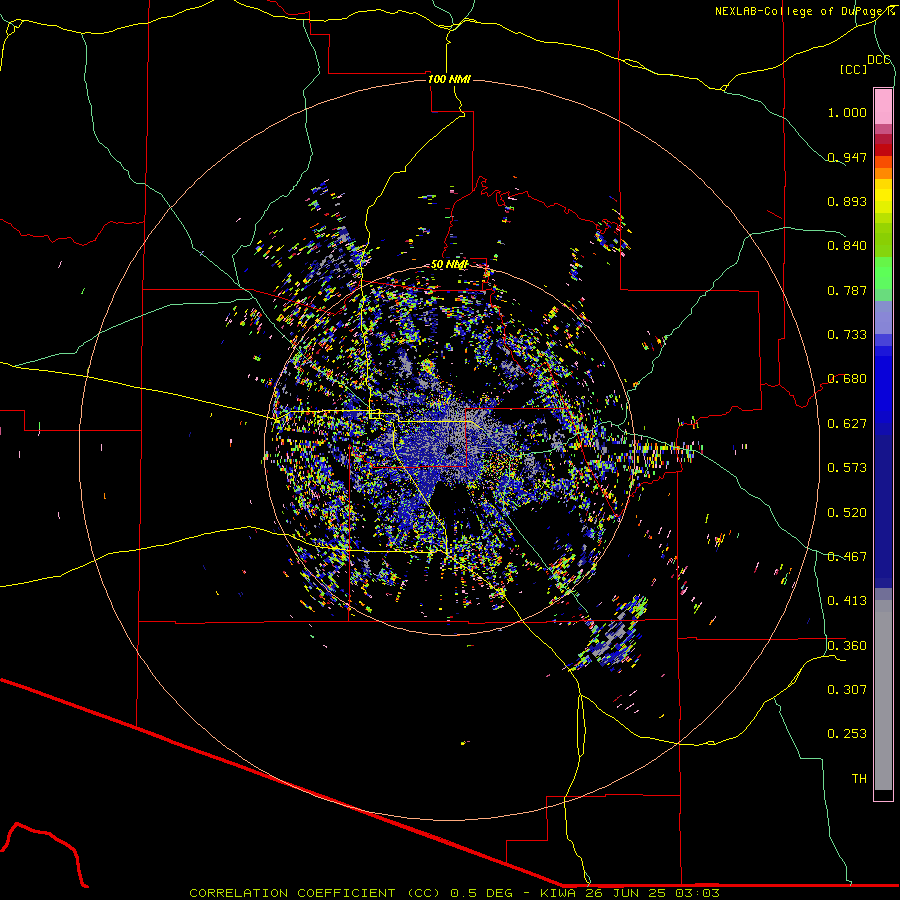Click the 0.307 legend value
The image size is (900, 900).
(847, 690)
